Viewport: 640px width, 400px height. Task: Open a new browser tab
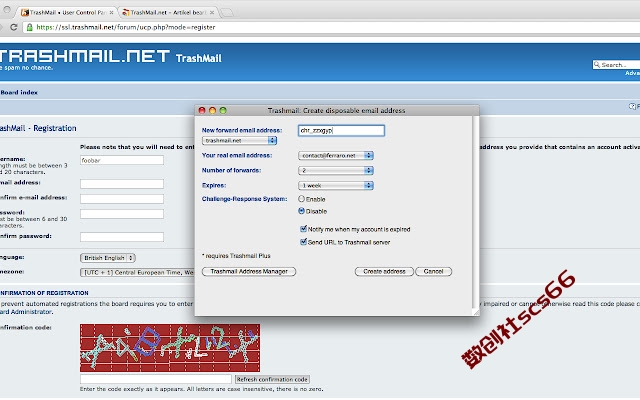pos(227,13)
